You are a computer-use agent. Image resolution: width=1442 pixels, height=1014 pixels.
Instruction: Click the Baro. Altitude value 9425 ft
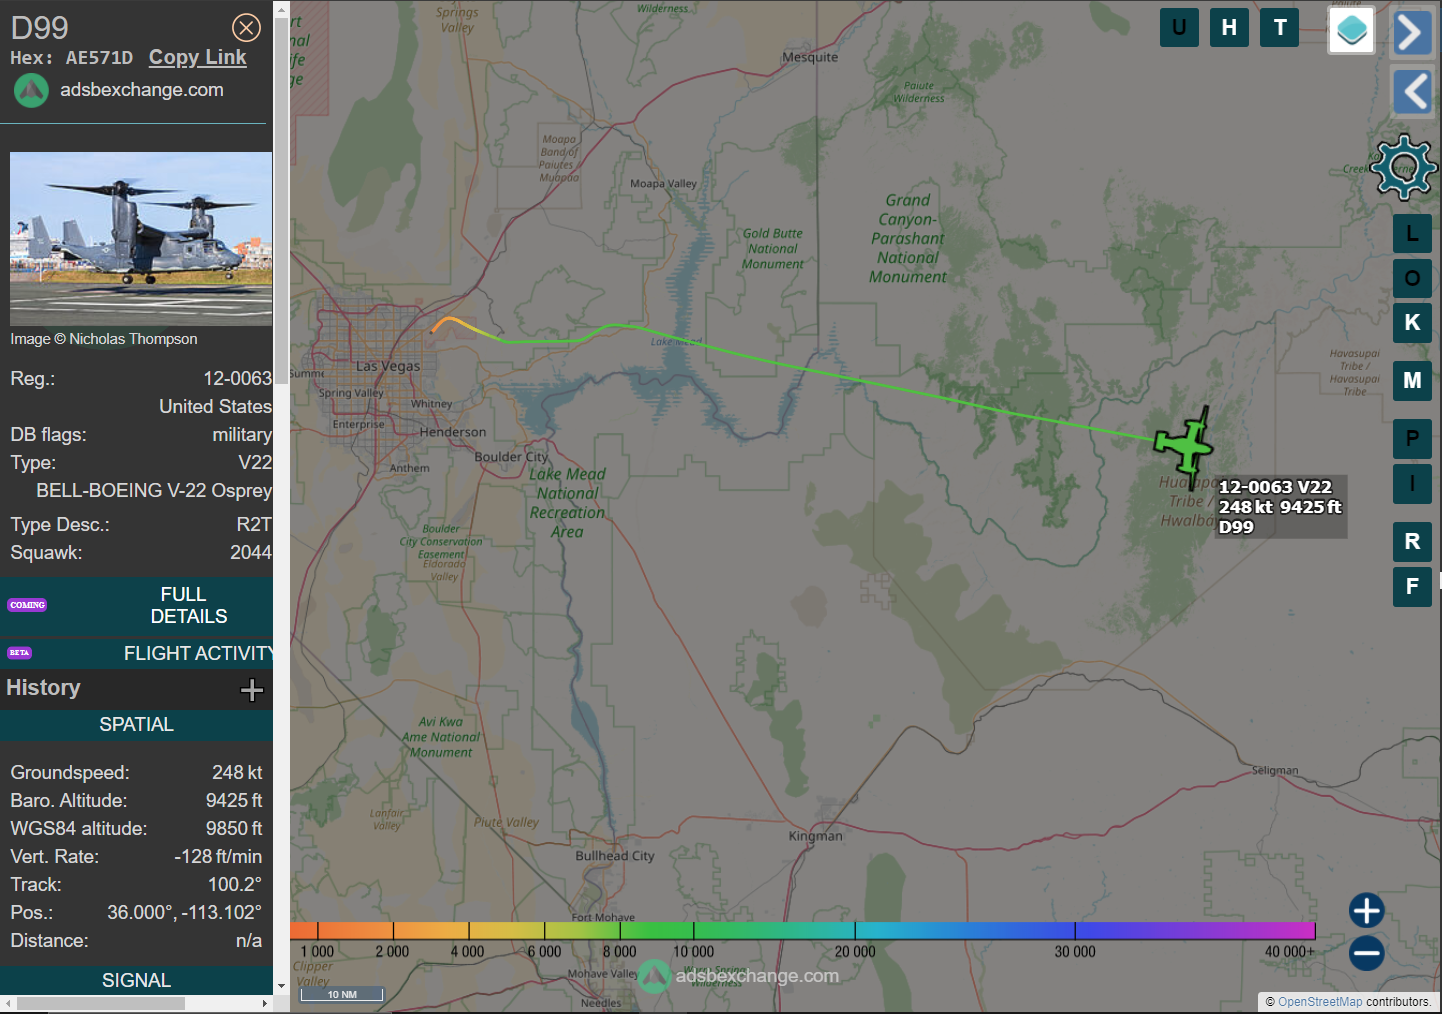(234, 801)
